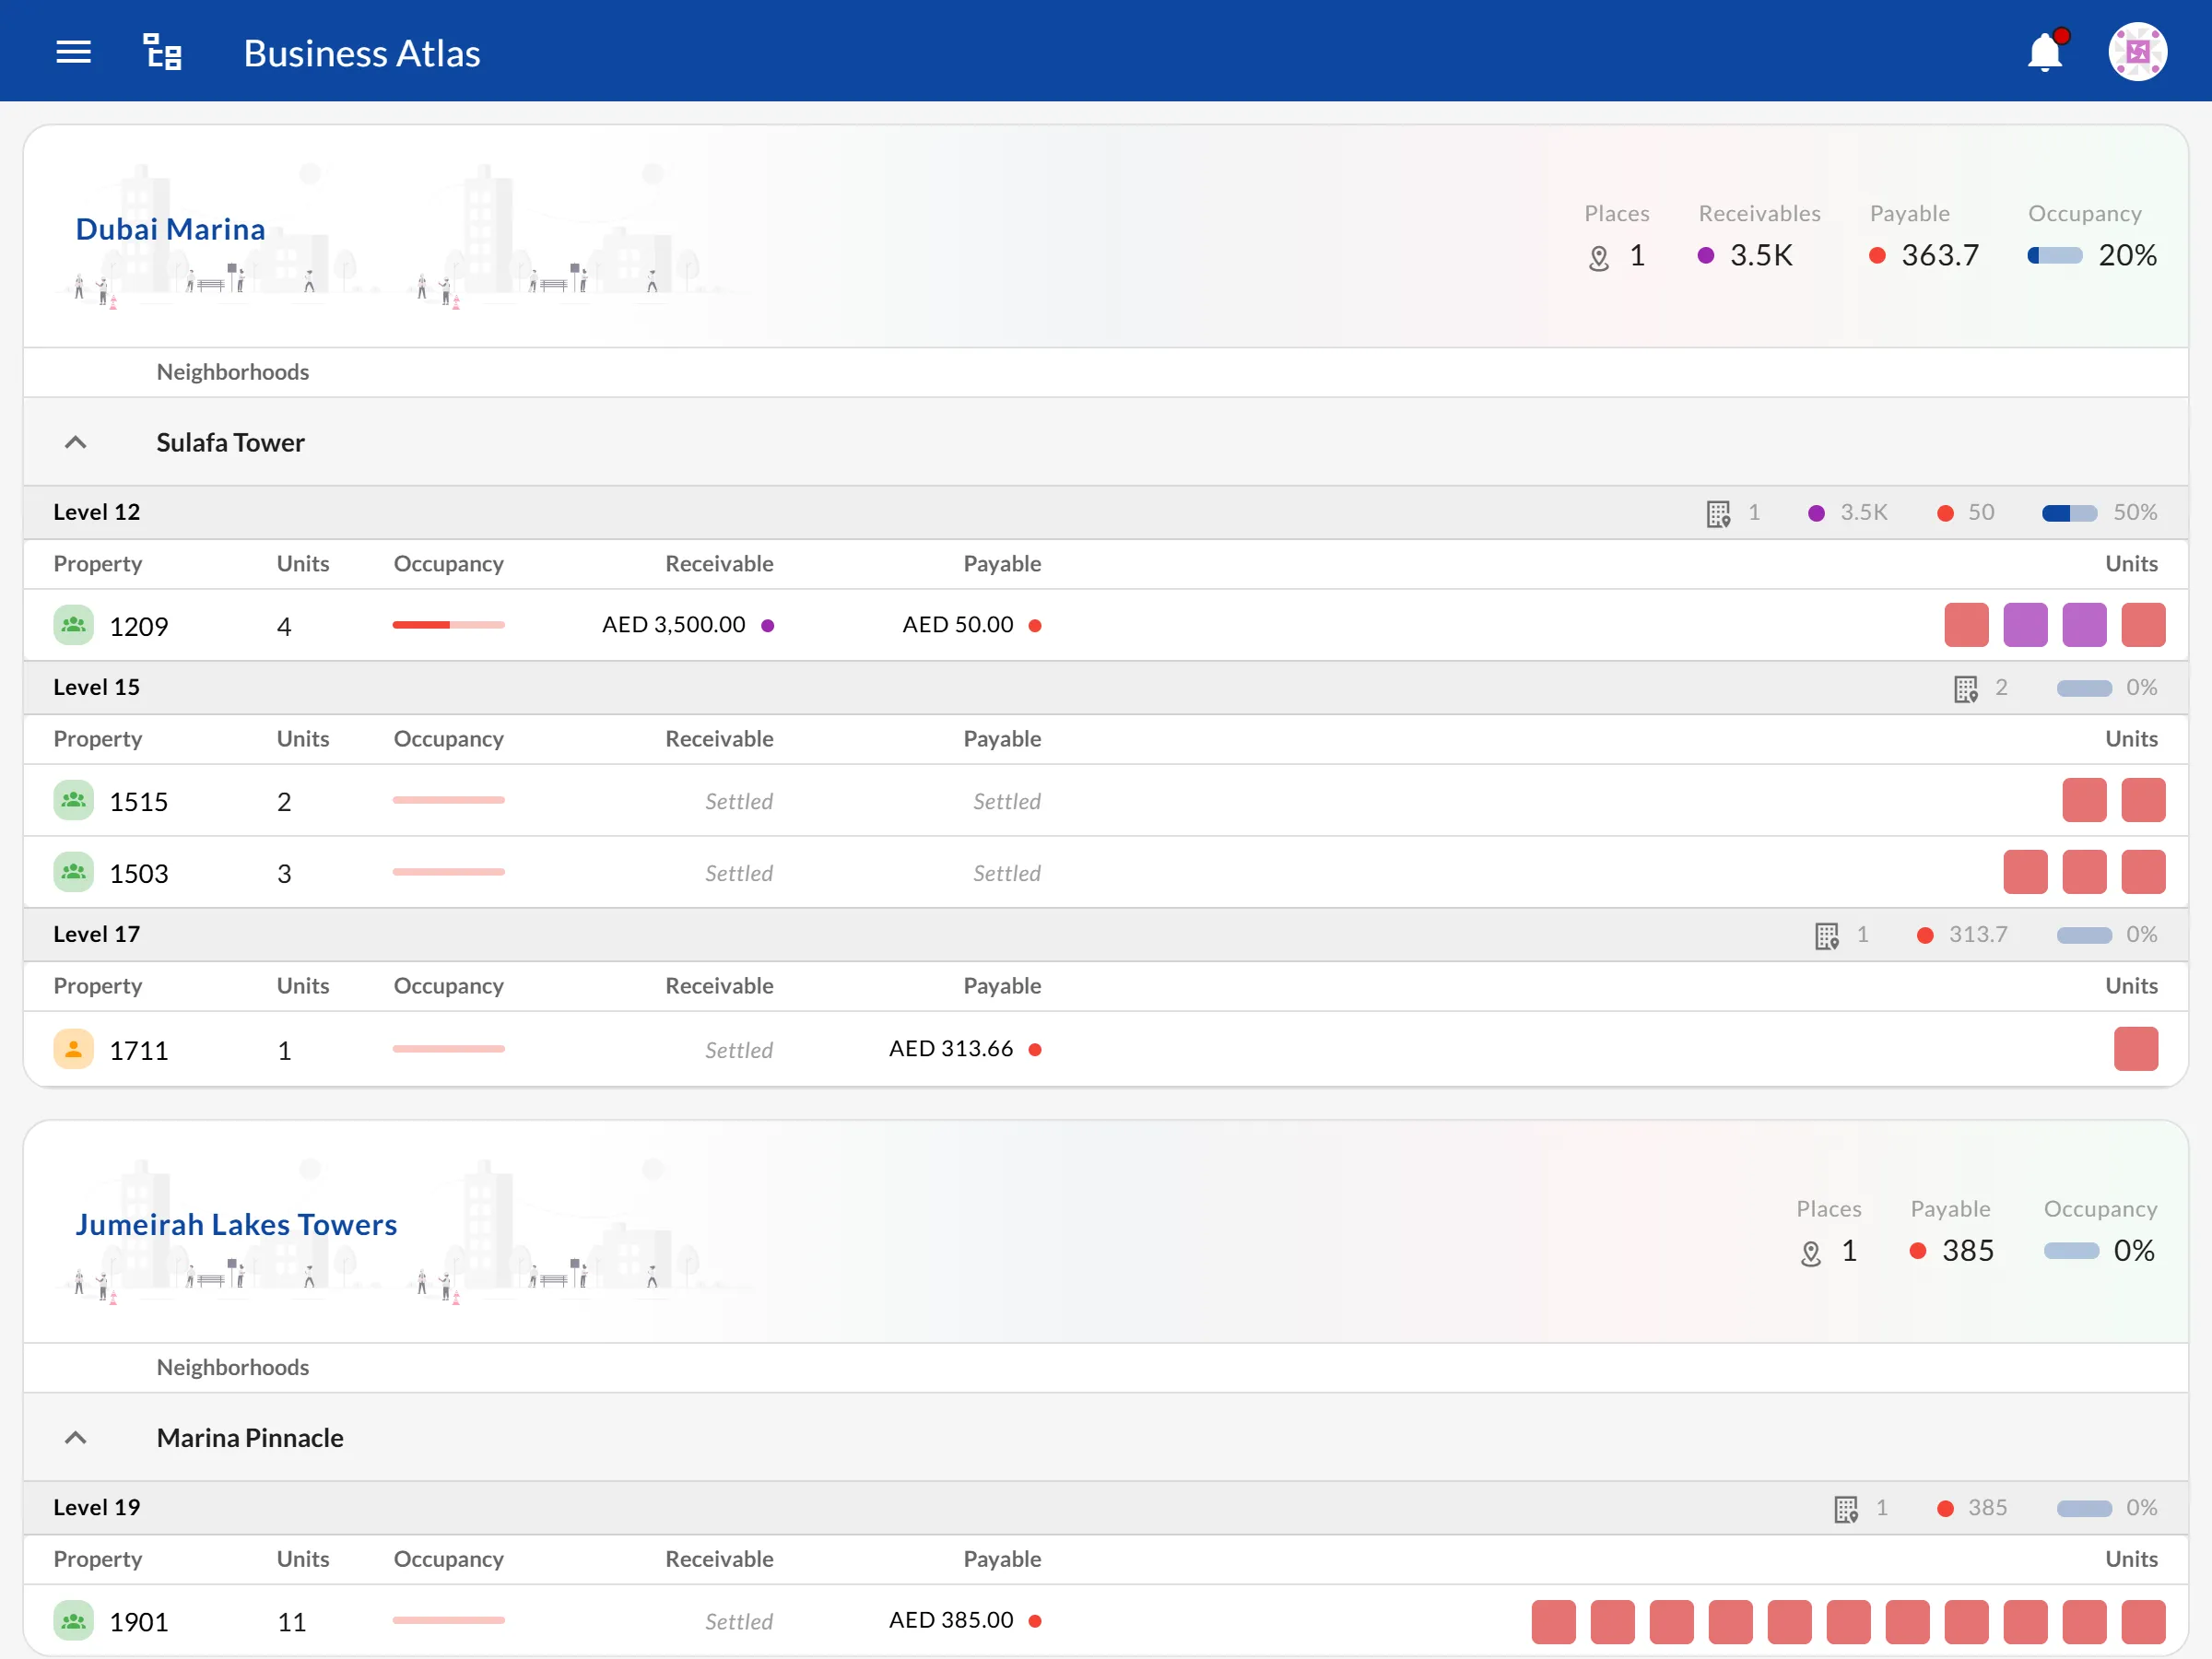Open the Jumeirah Lakes Towers community link
The width and height of the screenshot is (2212, 1659).
(x=236, y=1224)
